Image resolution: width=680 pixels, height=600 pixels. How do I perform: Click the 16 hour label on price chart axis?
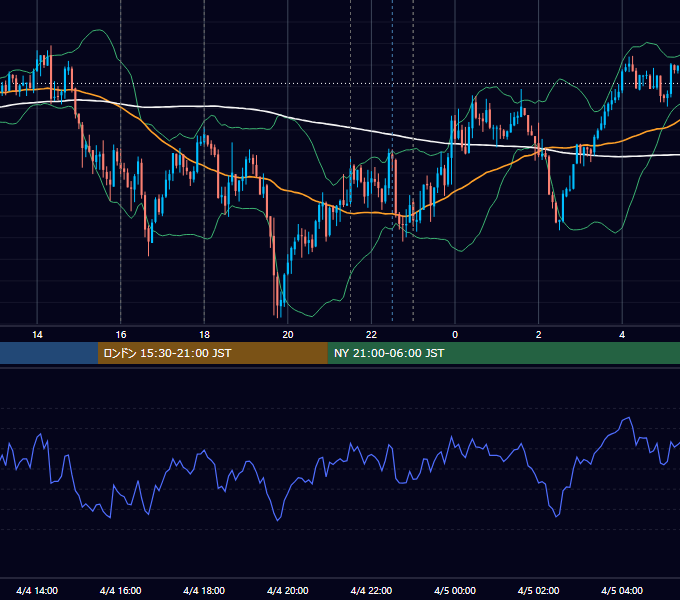[x=121, y=335]
